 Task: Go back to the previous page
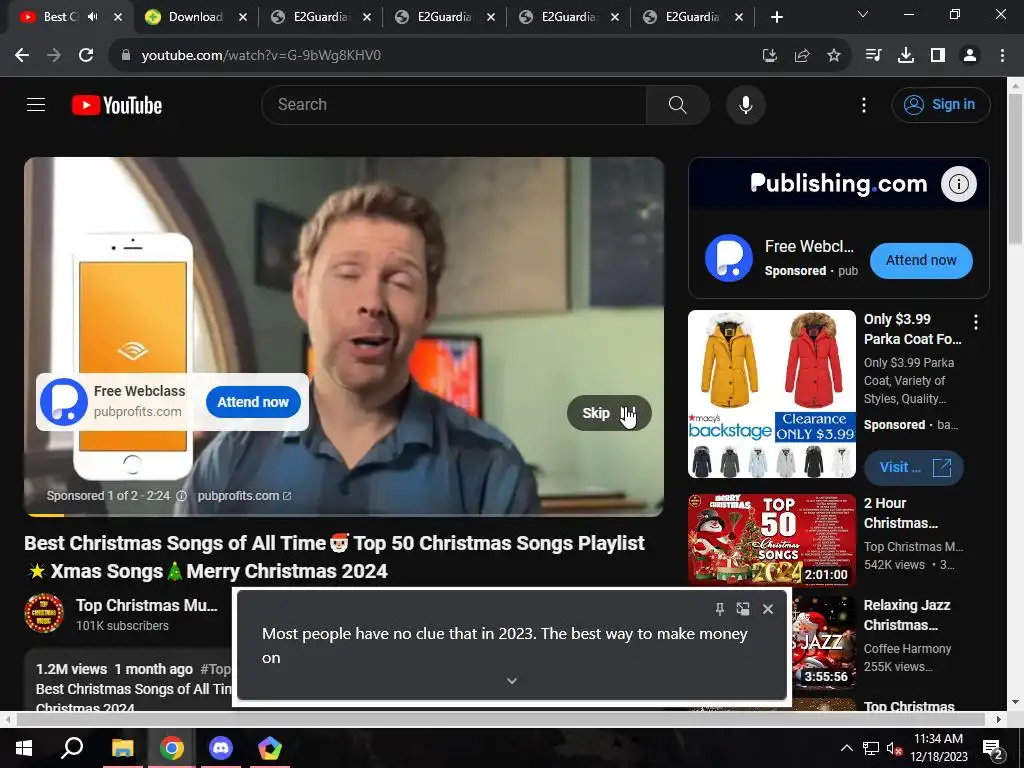click(x=22, y=56)
